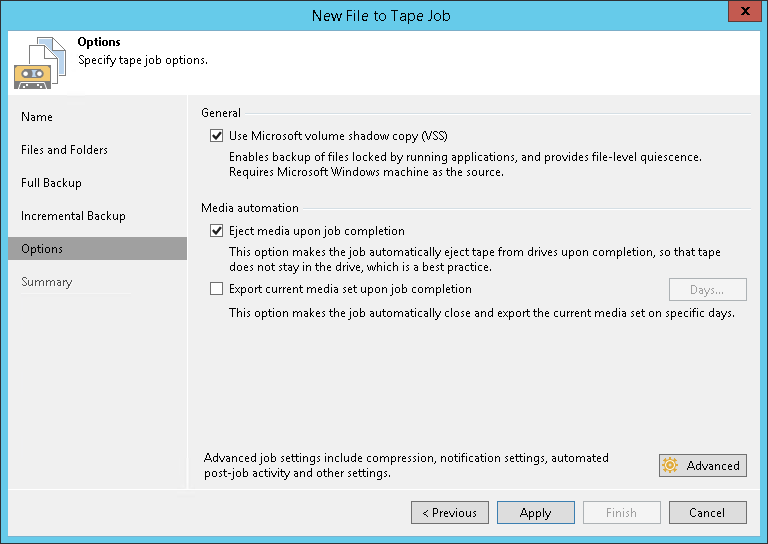Viewport: 768px width, 544px height.
Task: Click the Finish button
Action: pyautogui.click(x=621, y=513)
